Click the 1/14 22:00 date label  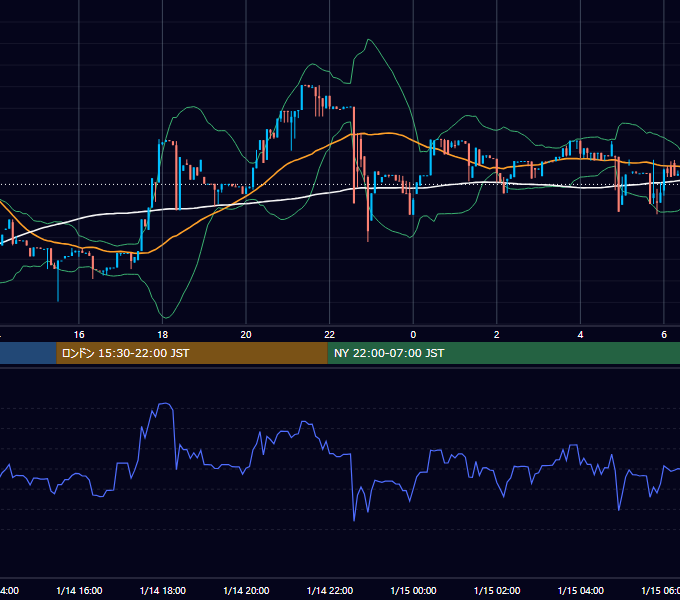(x=330, y=591)
